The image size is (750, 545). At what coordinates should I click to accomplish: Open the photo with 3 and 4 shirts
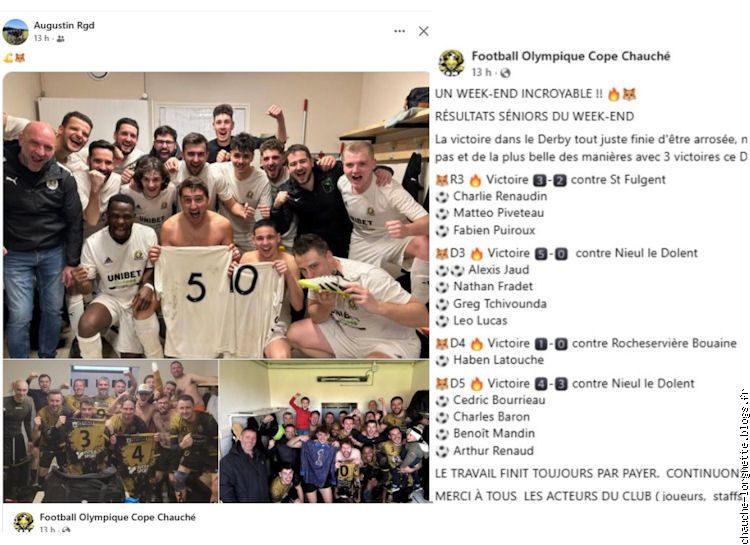(110, 431)
